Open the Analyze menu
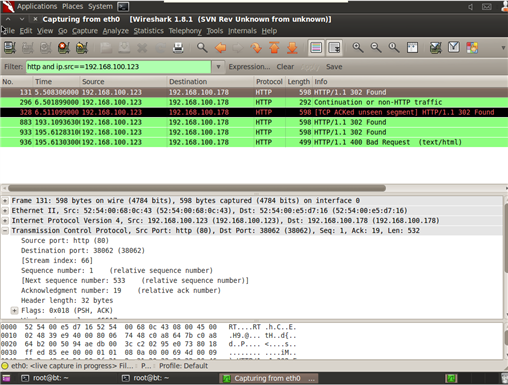Viewport: 508px width, 385px height. click(x=116, y=31)
